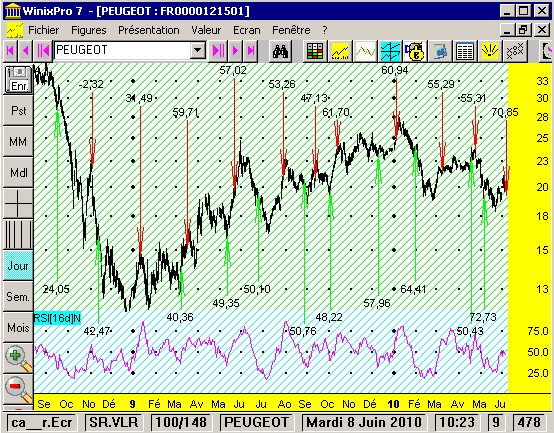The image size is (554, 433).
Task: Click the binoculars search icon
Action: click(x=281, y=51)
